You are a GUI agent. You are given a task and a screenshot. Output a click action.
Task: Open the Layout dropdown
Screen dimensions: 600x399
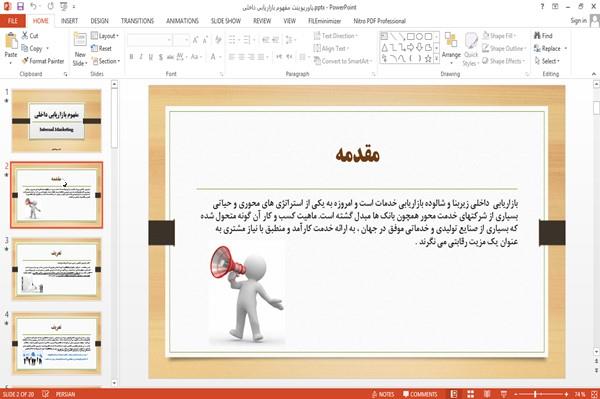pyautogui.click(x=105, y=36)
